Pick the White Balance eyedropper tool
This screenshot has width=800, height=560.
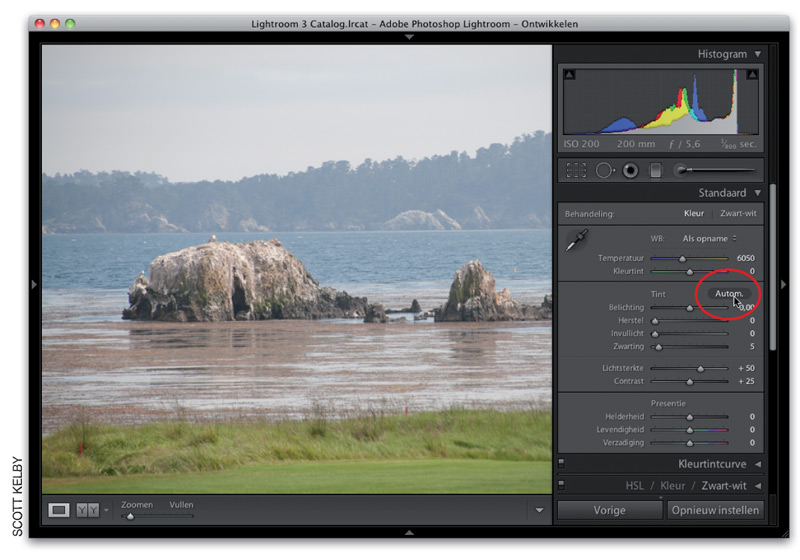point(577,240)
